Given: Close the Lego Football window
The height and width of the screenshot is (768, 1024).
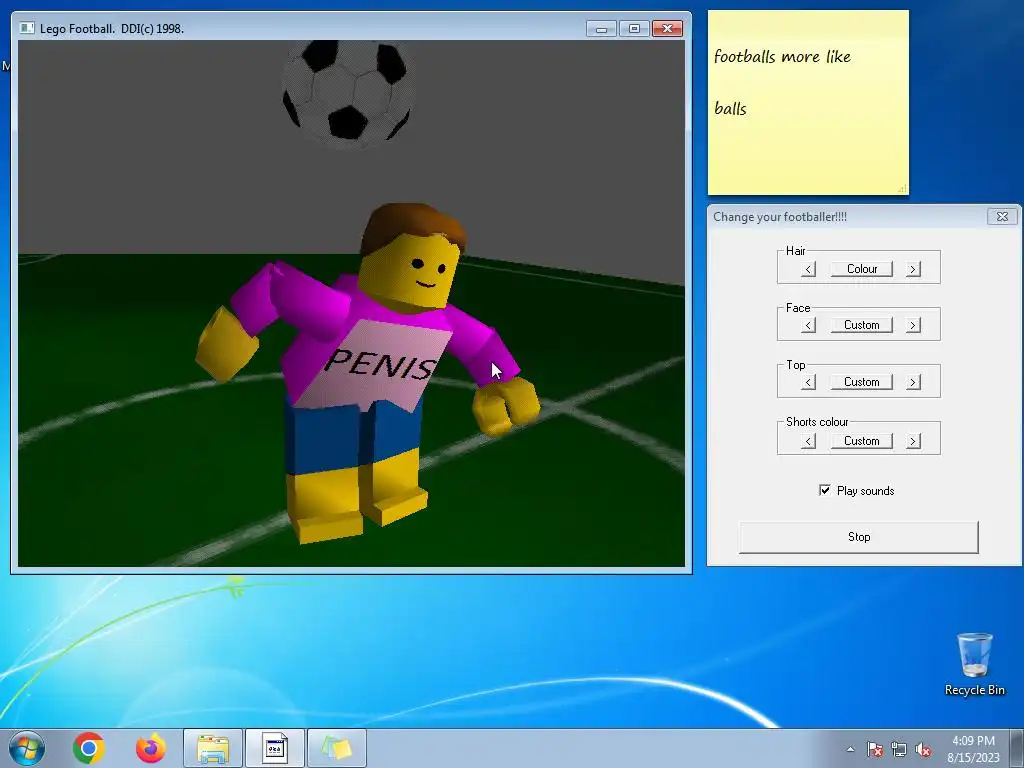Looking at the screenshot, I should 667,29.
